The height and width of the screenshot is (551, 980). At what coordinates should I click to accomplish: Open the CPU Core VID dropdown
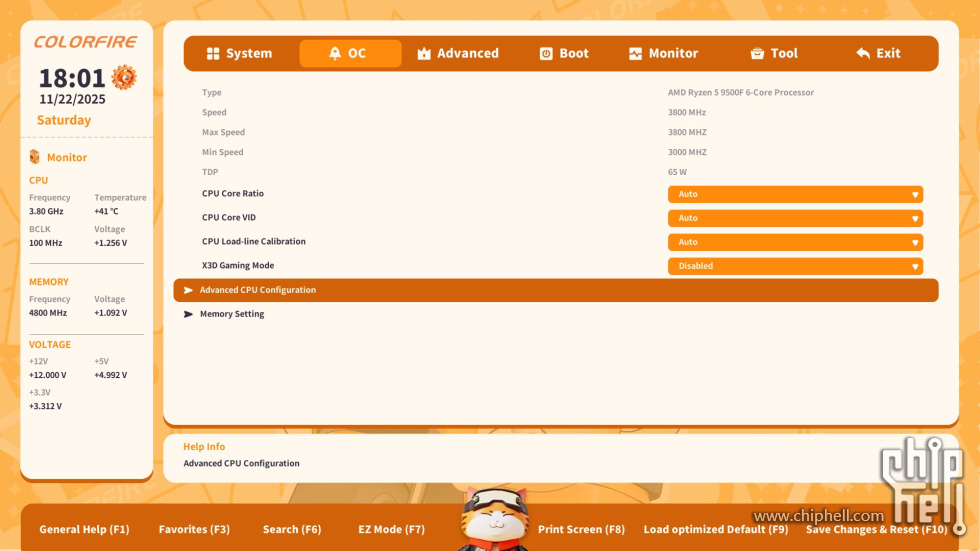point(795,218)
